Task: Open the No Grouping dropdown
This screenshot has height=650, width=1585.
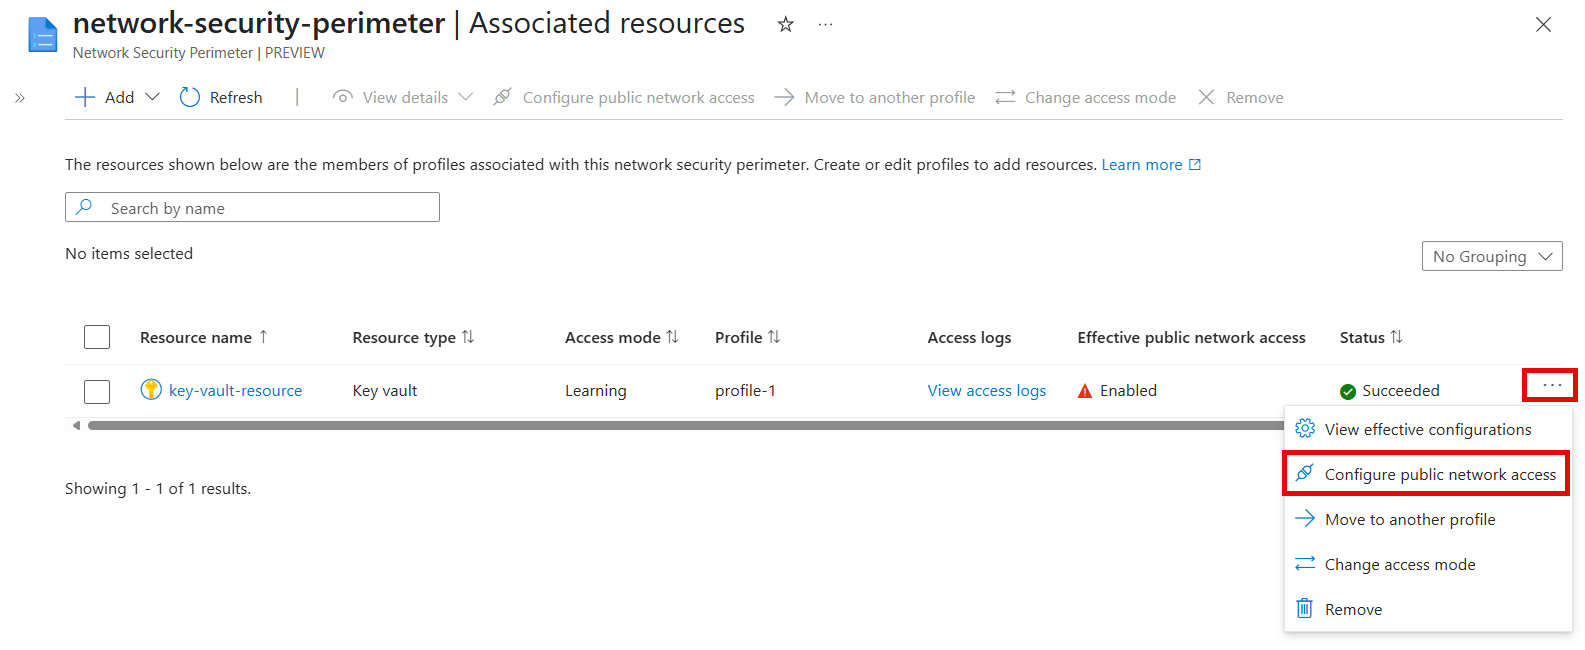Action: 1491,256
